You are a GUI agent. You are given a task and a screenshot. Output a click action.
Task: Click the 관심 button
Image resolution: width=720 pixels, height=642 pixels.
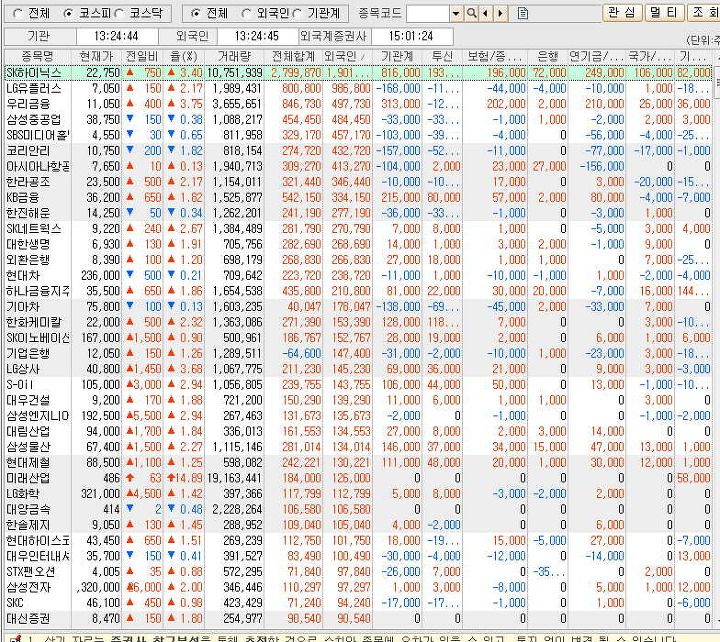pos(622,12)
